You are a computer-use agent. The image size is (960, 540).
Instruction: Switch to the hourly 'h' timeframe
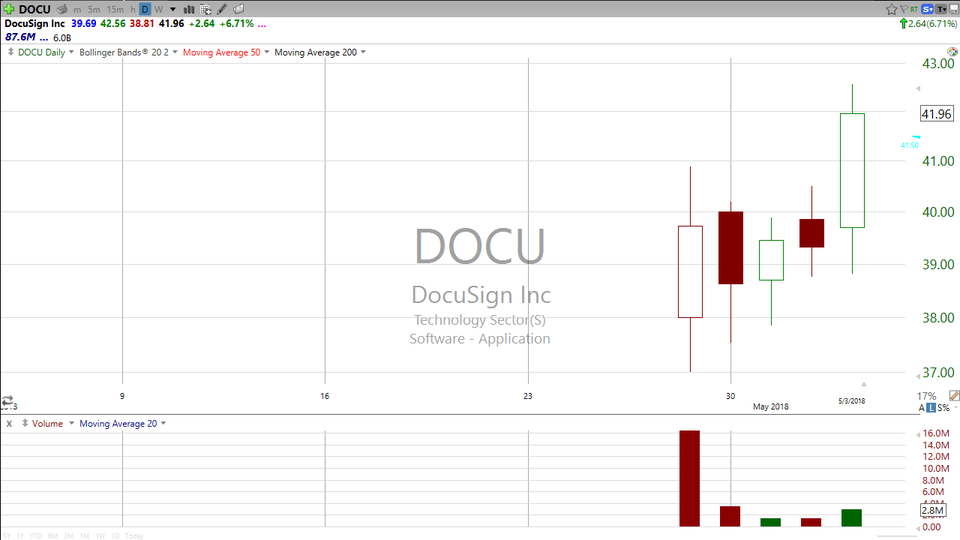point(133,10)
